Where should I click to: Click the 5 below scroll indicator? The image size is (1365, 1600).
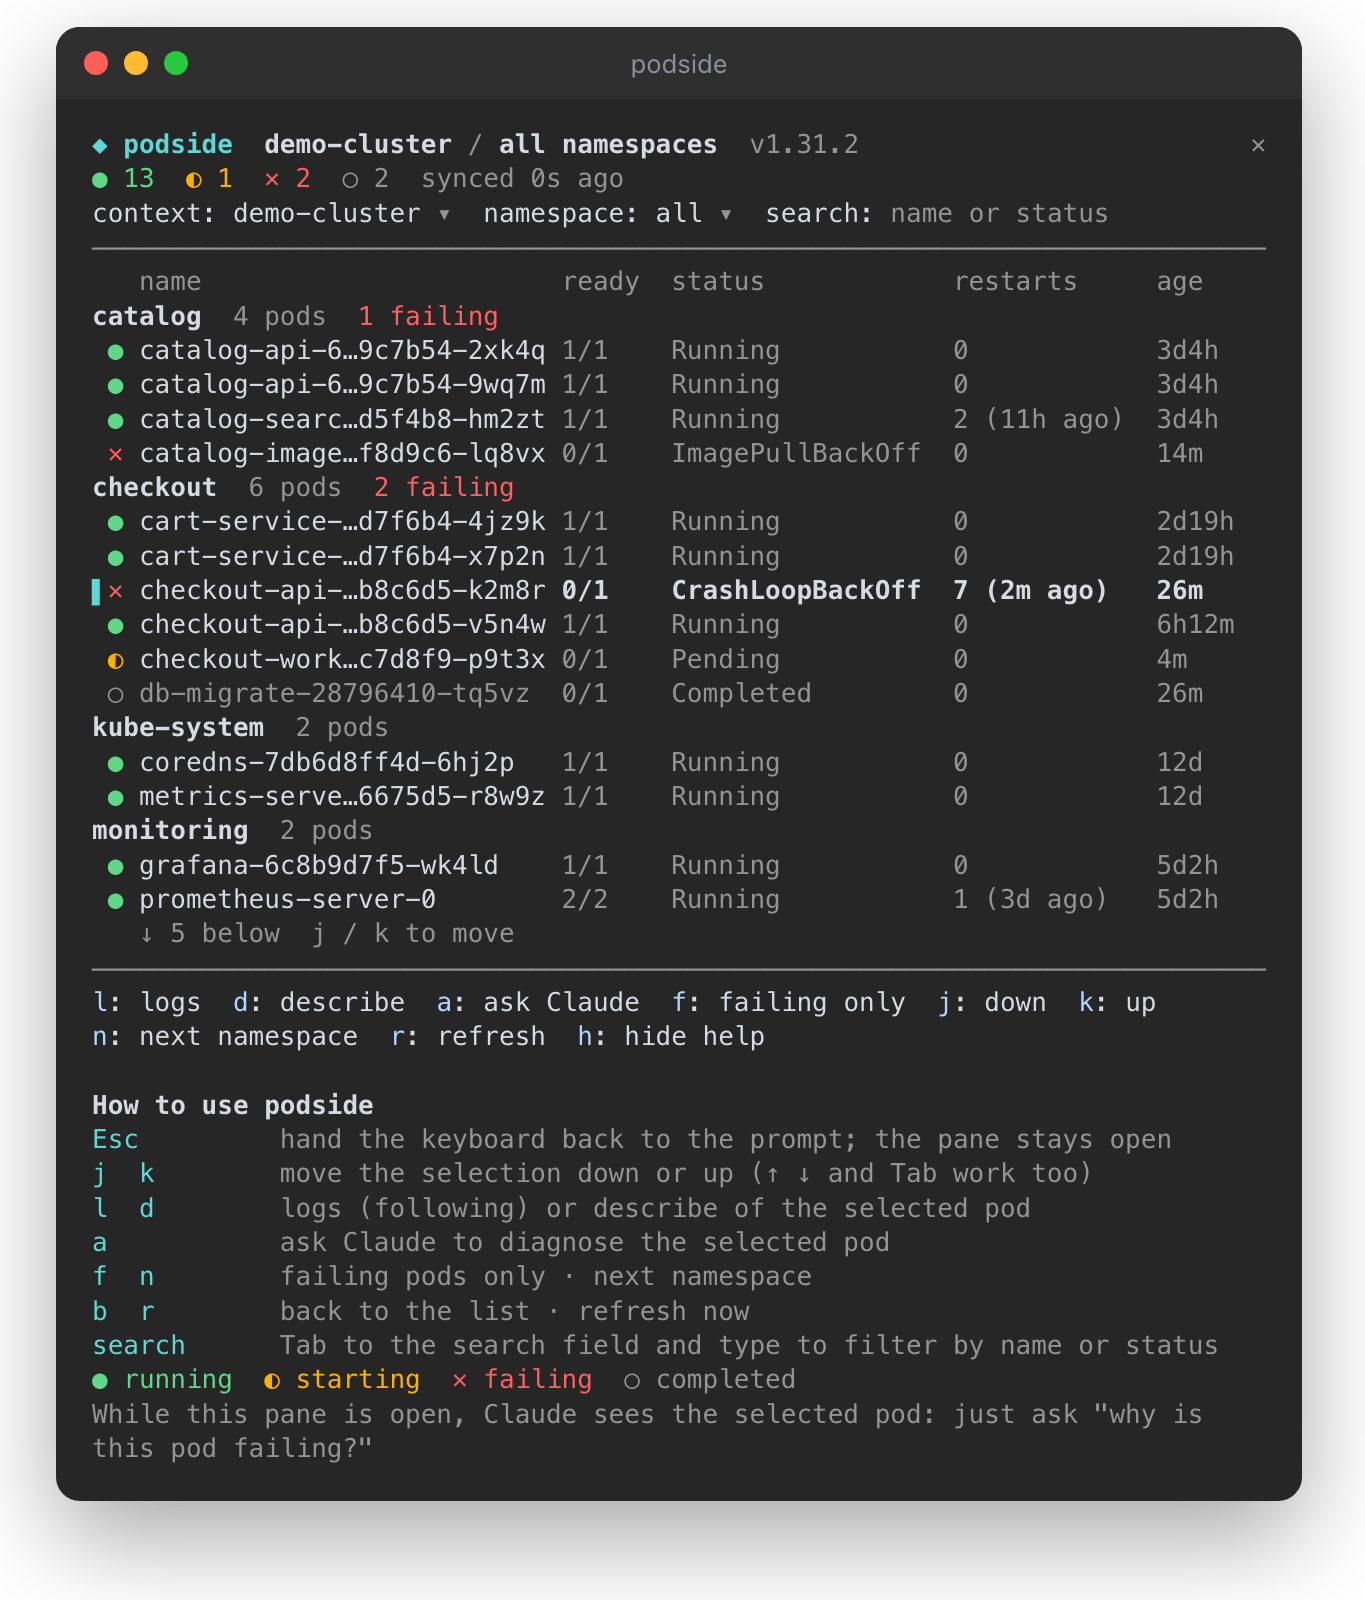pyautogui.click(x=210, y=934)
